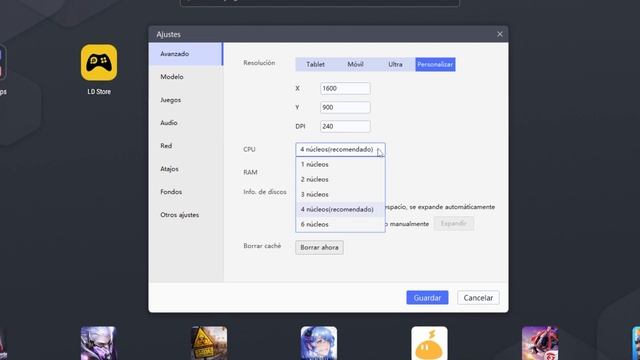Open the Red settings tab
Screen dimensions: 640x360
(186, 146)
